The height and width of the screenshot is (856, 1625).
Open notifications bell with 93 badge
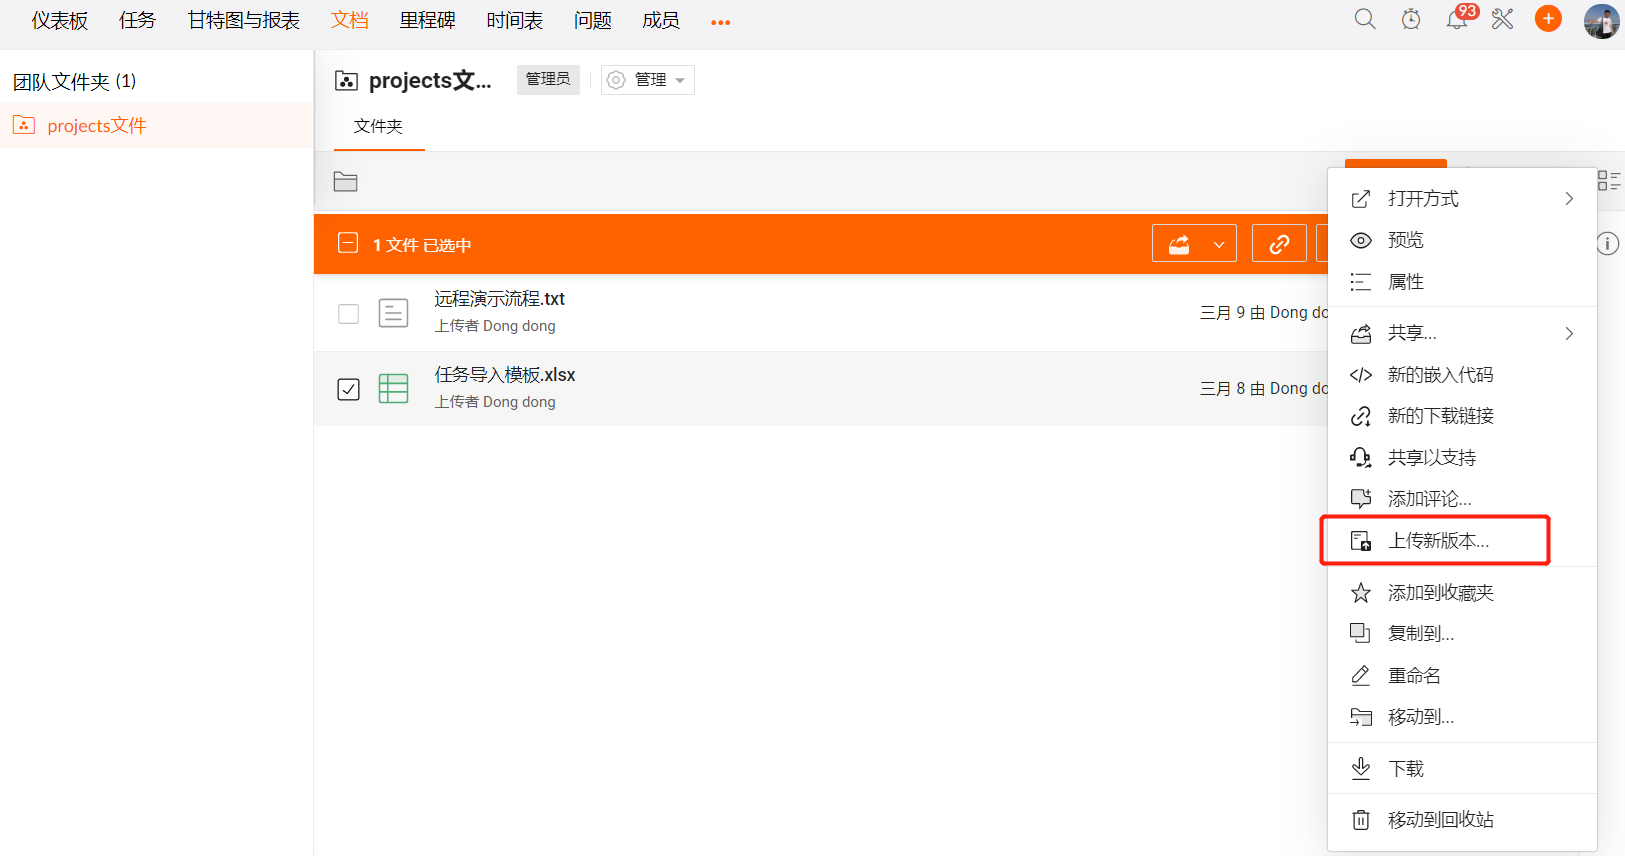1456,19
